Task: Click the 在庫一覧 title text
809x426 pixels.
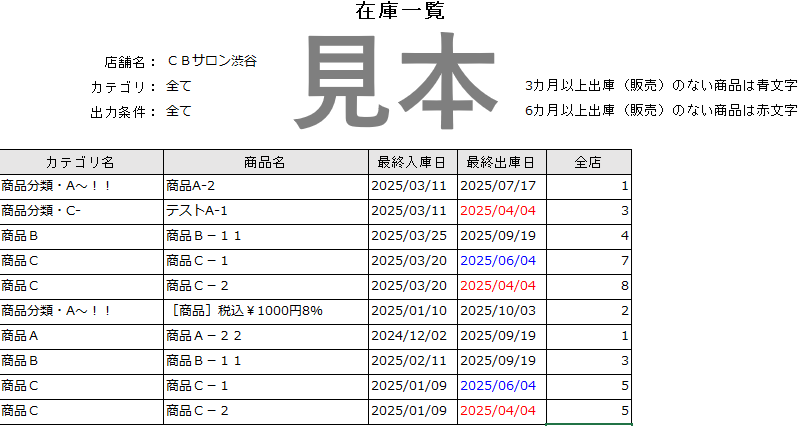Action: 400,12
